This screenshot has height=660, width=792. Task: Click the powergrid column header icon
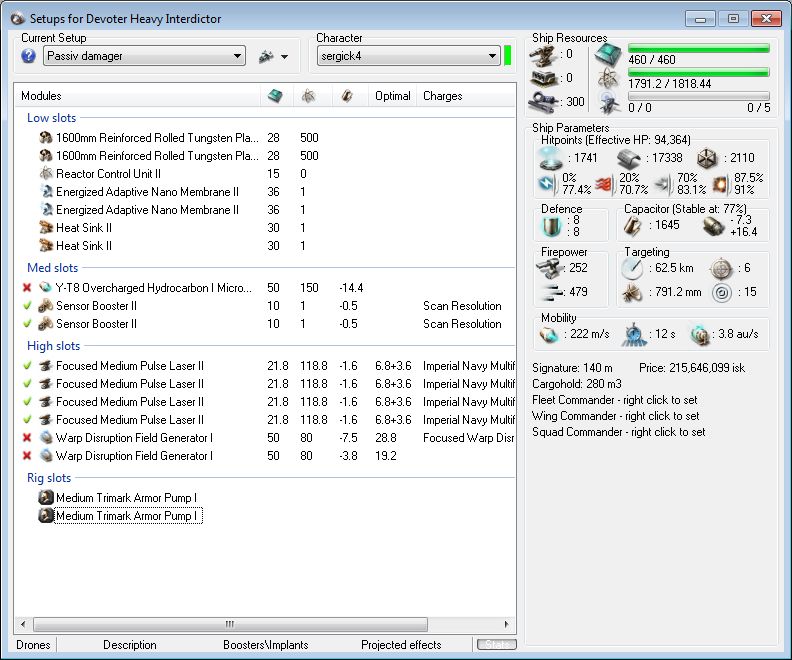pyautogui.click(x=309, y=96)
